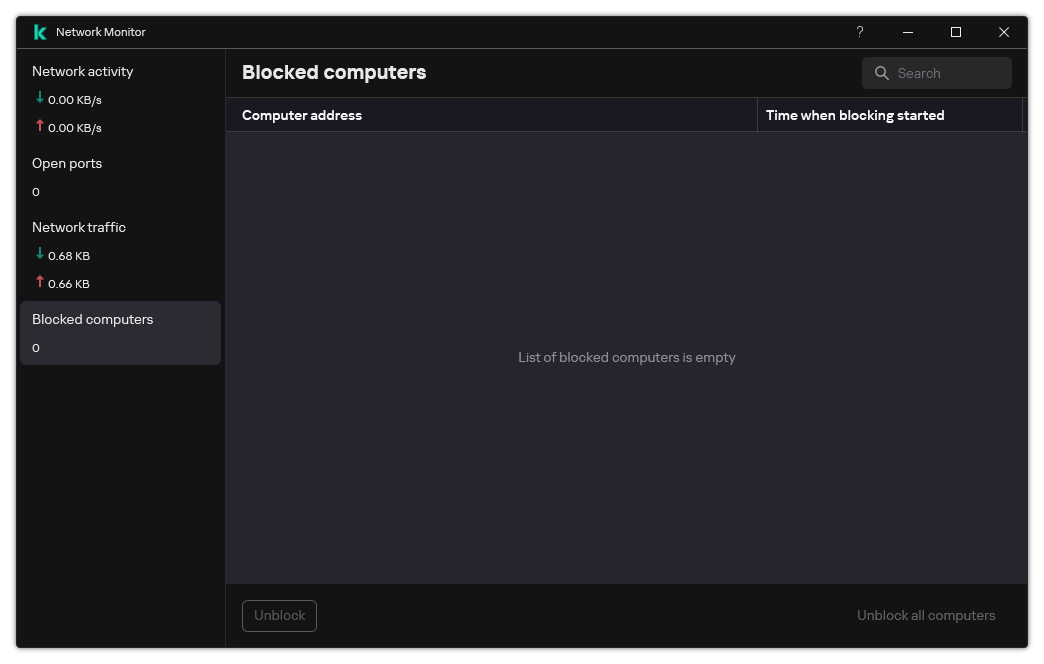Click the green download arrow under Network activity
Screen dimensions: 1044x664
(x=38, y=99)
